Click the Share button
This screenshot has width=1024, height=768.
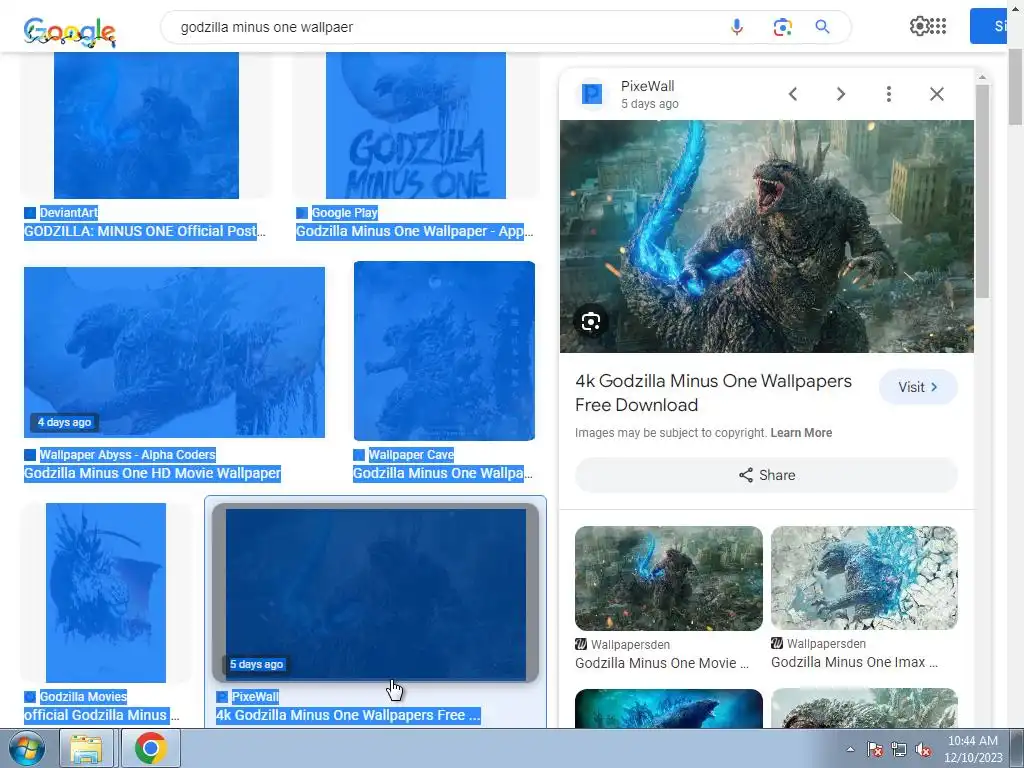(x=766, y=475)
